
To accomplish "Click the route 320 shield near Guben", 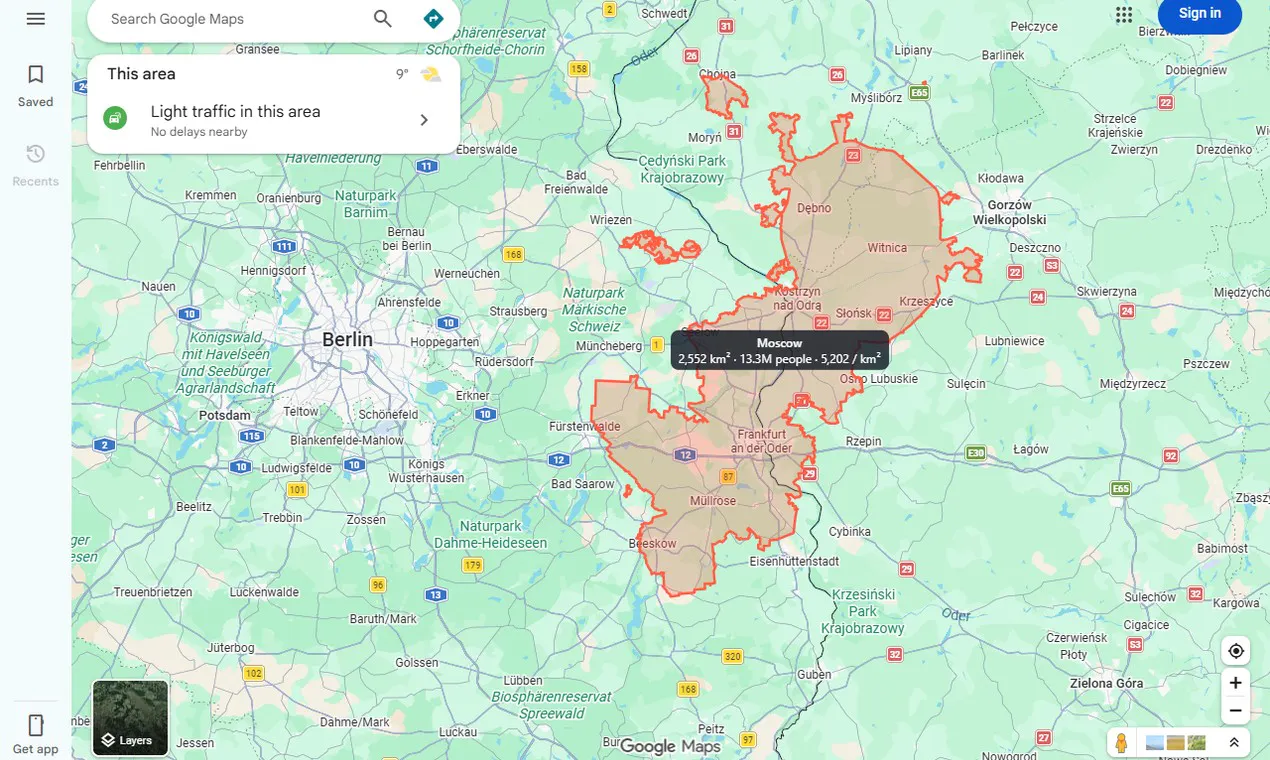I will (x=733, y=657).
